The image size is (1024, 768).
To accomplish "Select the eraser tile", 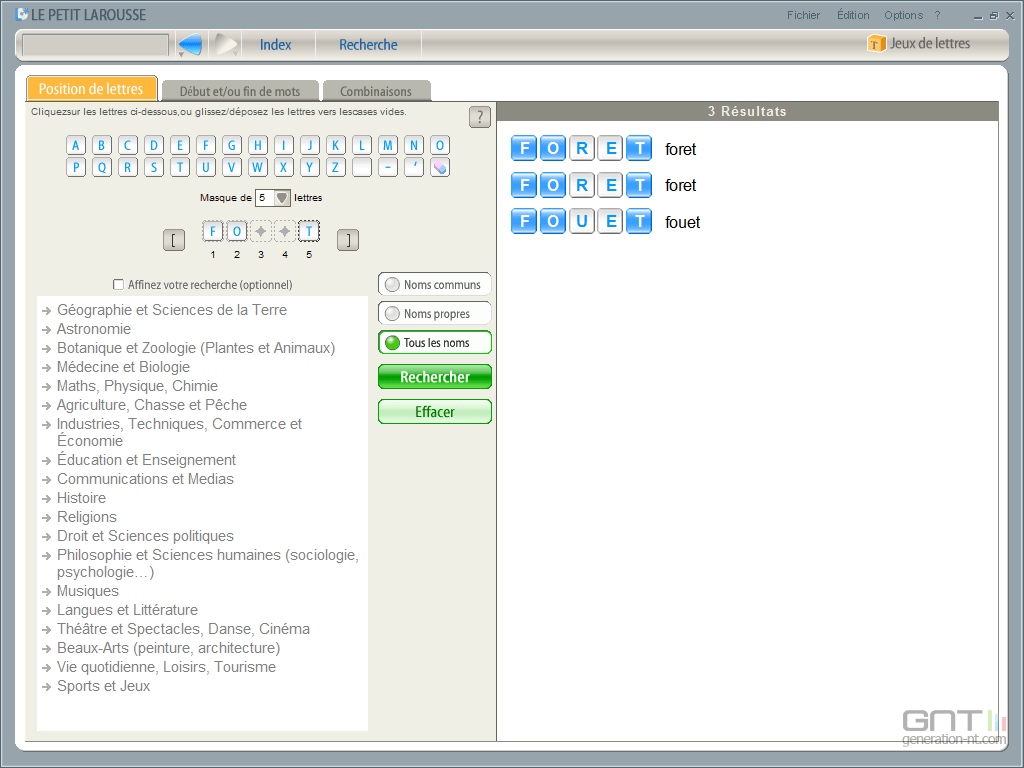I will click(440, 167).
